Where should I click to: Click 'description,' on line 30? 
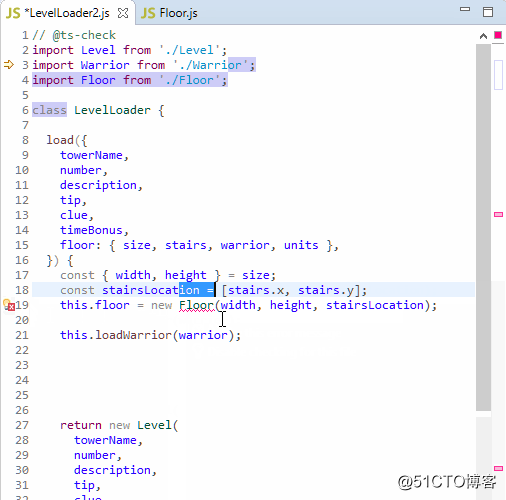(115, 471)
